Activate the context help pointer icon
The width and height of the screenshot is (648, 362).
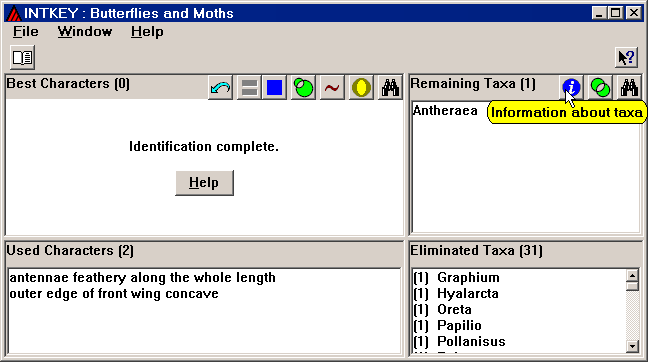(627, 57)
